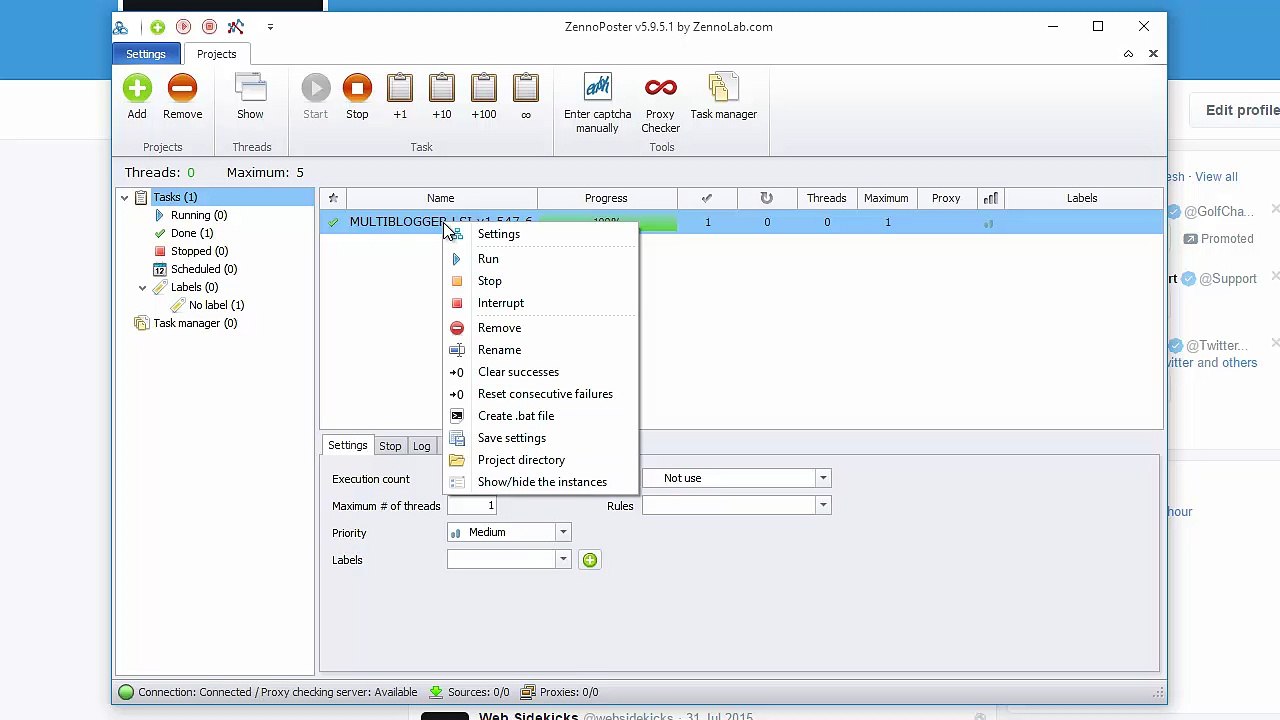This screenshot has width=1280, height=720.
Task: Open Project directory from context menu
Action: tap(540, 460)
